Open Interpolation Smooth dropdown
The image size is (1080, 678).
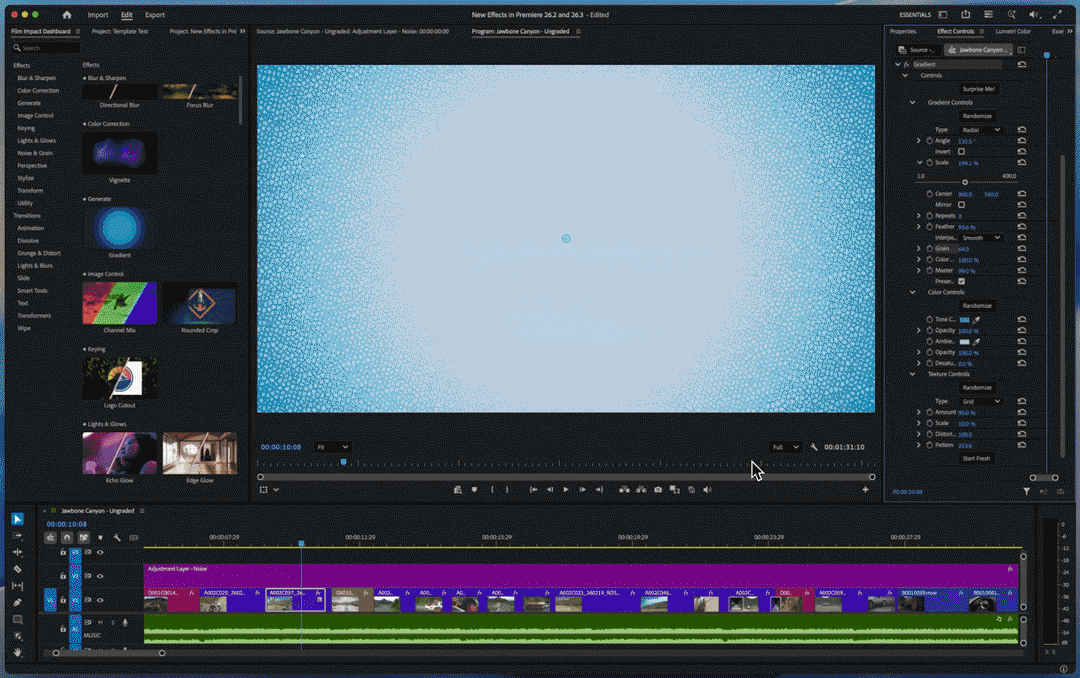pos(981,238)
